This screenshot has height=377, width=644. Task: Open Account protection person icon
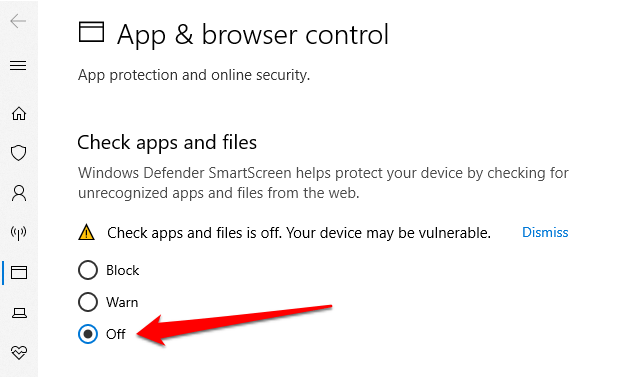click(18, 193)
